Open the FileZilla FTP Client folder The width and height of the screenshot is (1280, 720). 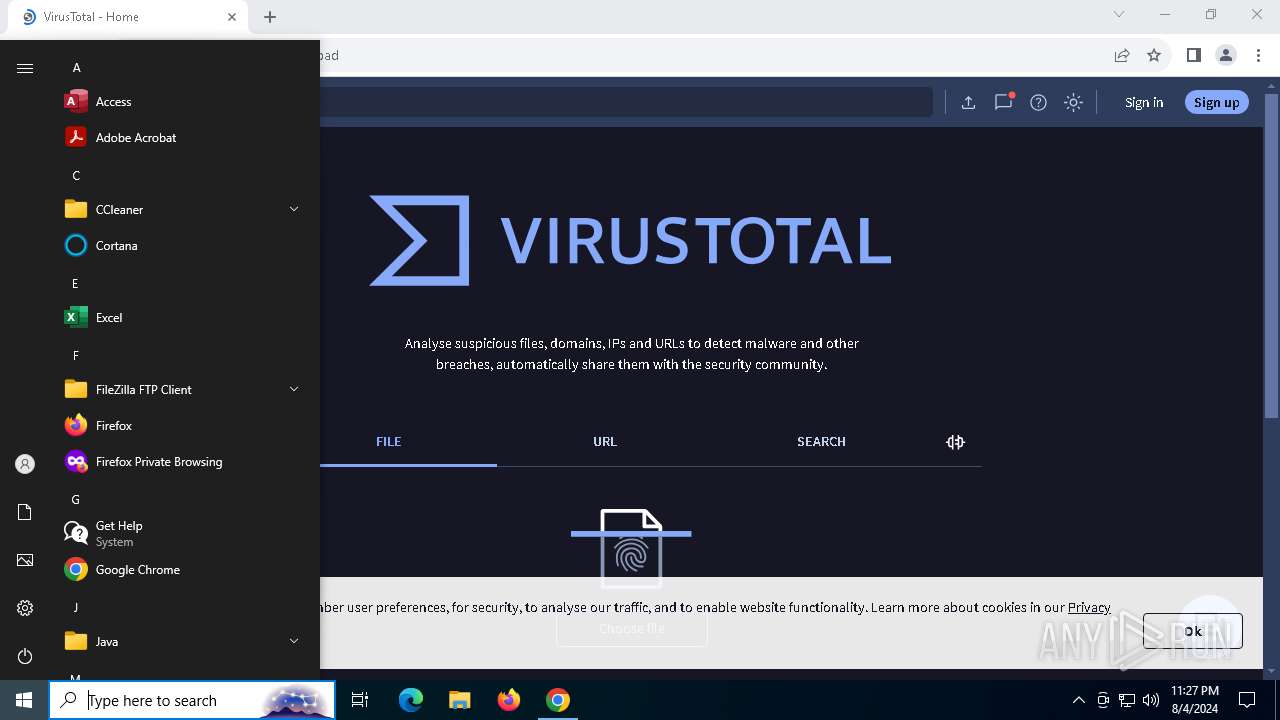(x=180, y=390)
